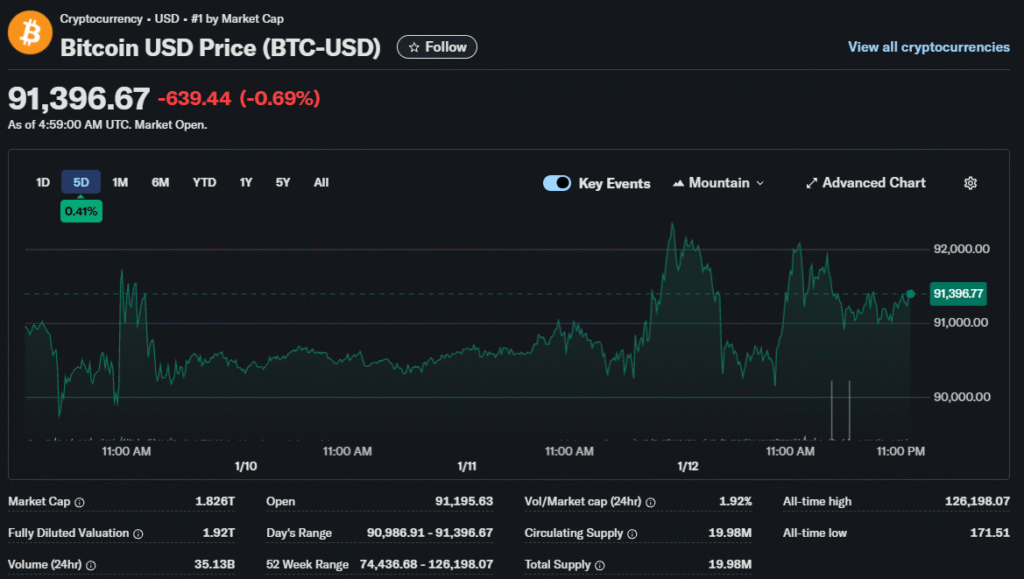Image resolution: width=1024 pixels, height=579 pixels.
Task: Click info icon next to Fully Diluted Valuation
Action: (138, 534)
